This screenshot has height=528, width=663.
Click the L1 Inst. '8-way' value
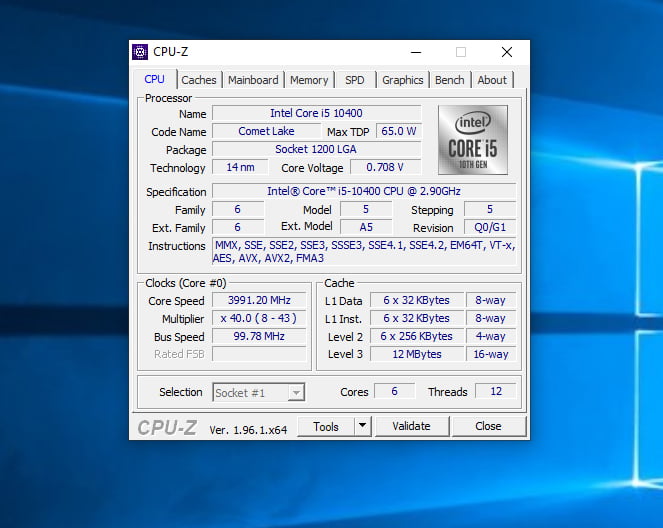pyautogui.click(x=490, y=318)
